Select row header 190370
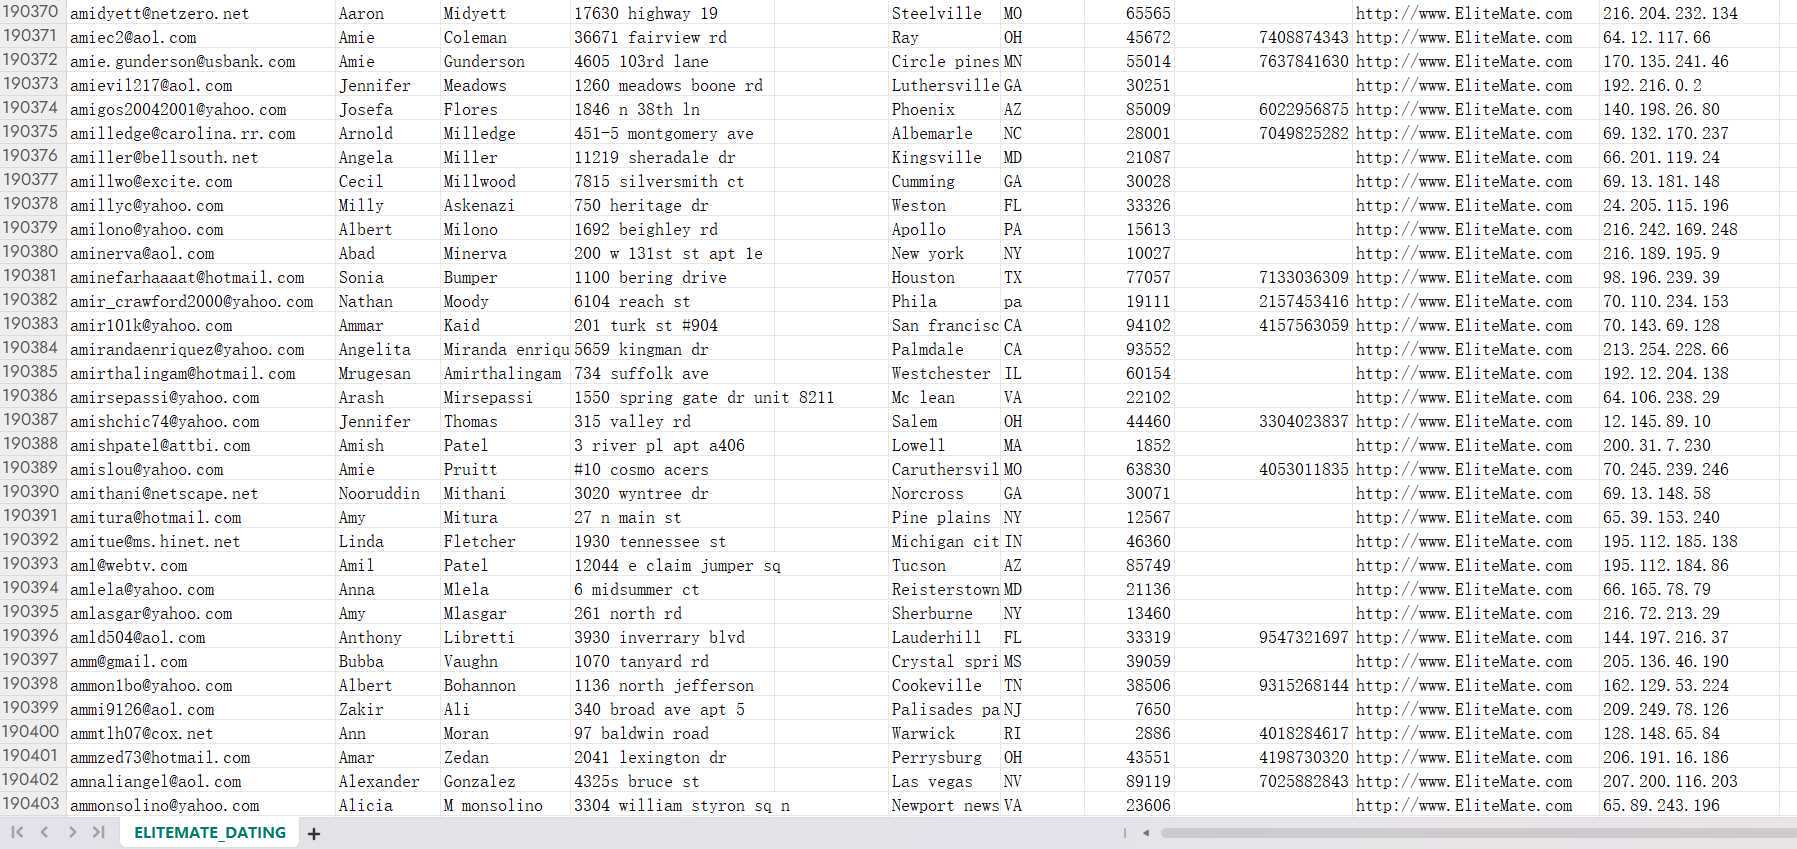 pyautogui.click(x=31, y=12)
